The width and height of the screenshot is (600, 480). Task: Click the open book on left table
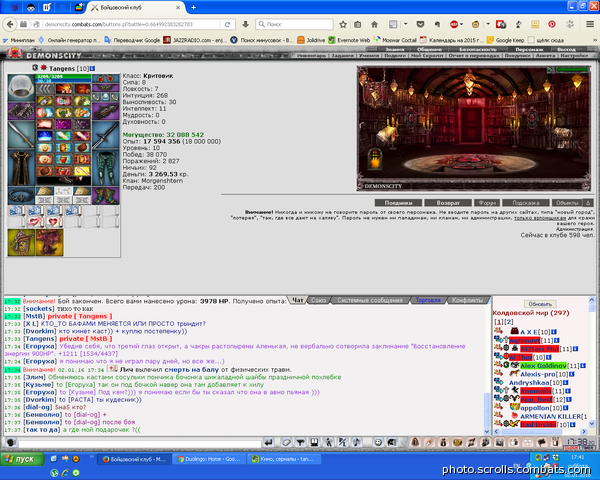[386, 136]
